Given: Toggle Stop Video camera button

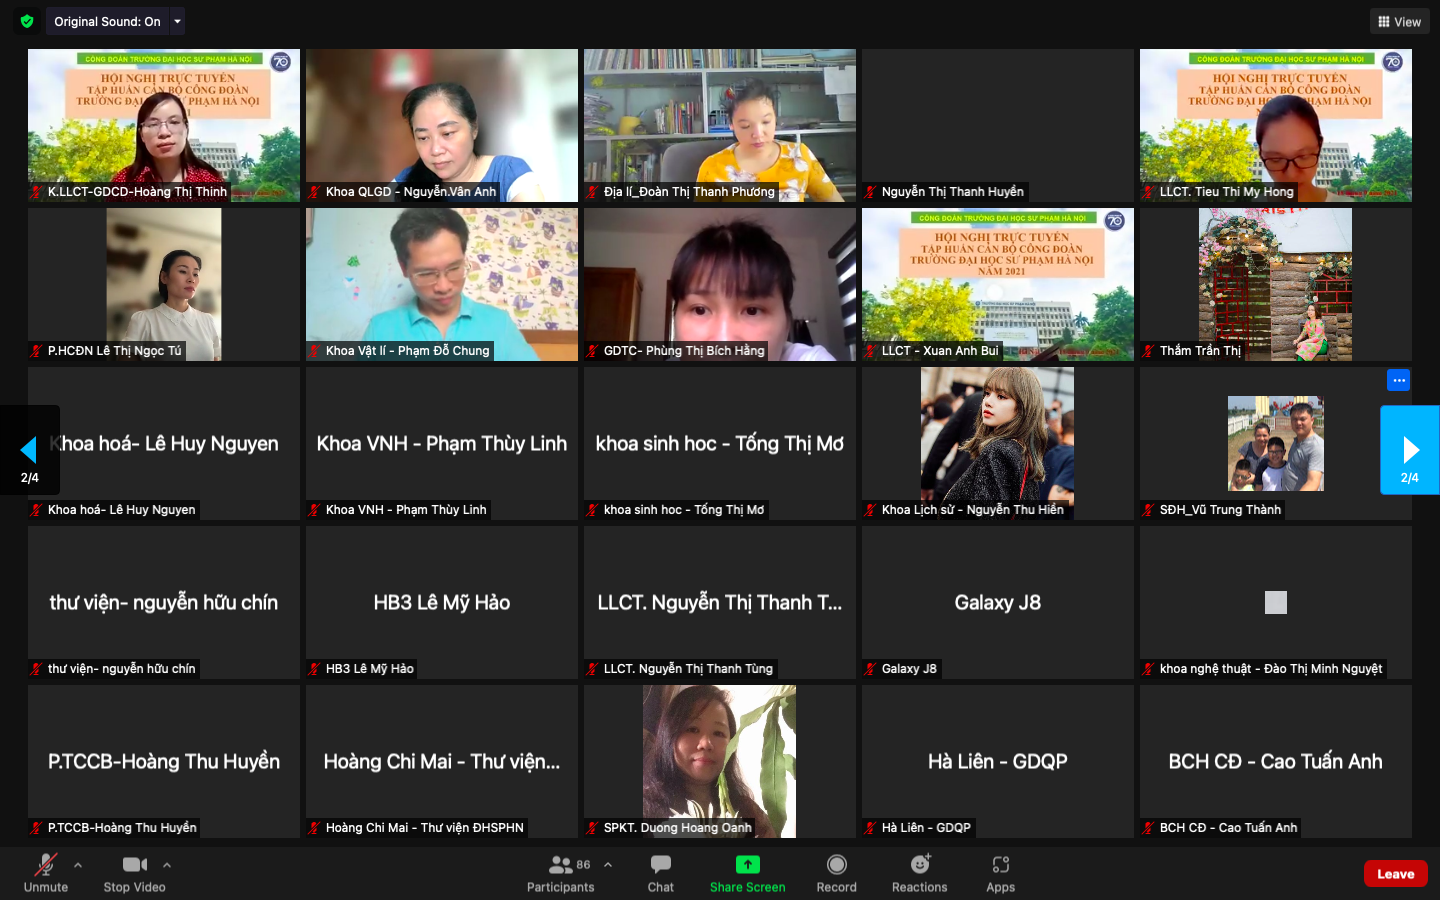Looking at the screenshot, I should point(134,873).
